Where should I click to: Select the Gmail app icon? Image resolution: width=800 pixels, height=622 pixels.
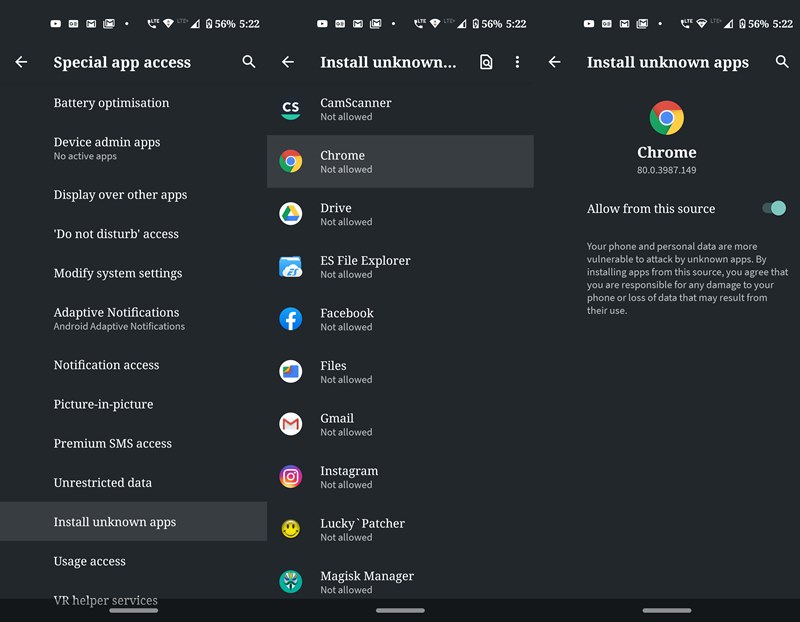290,425
